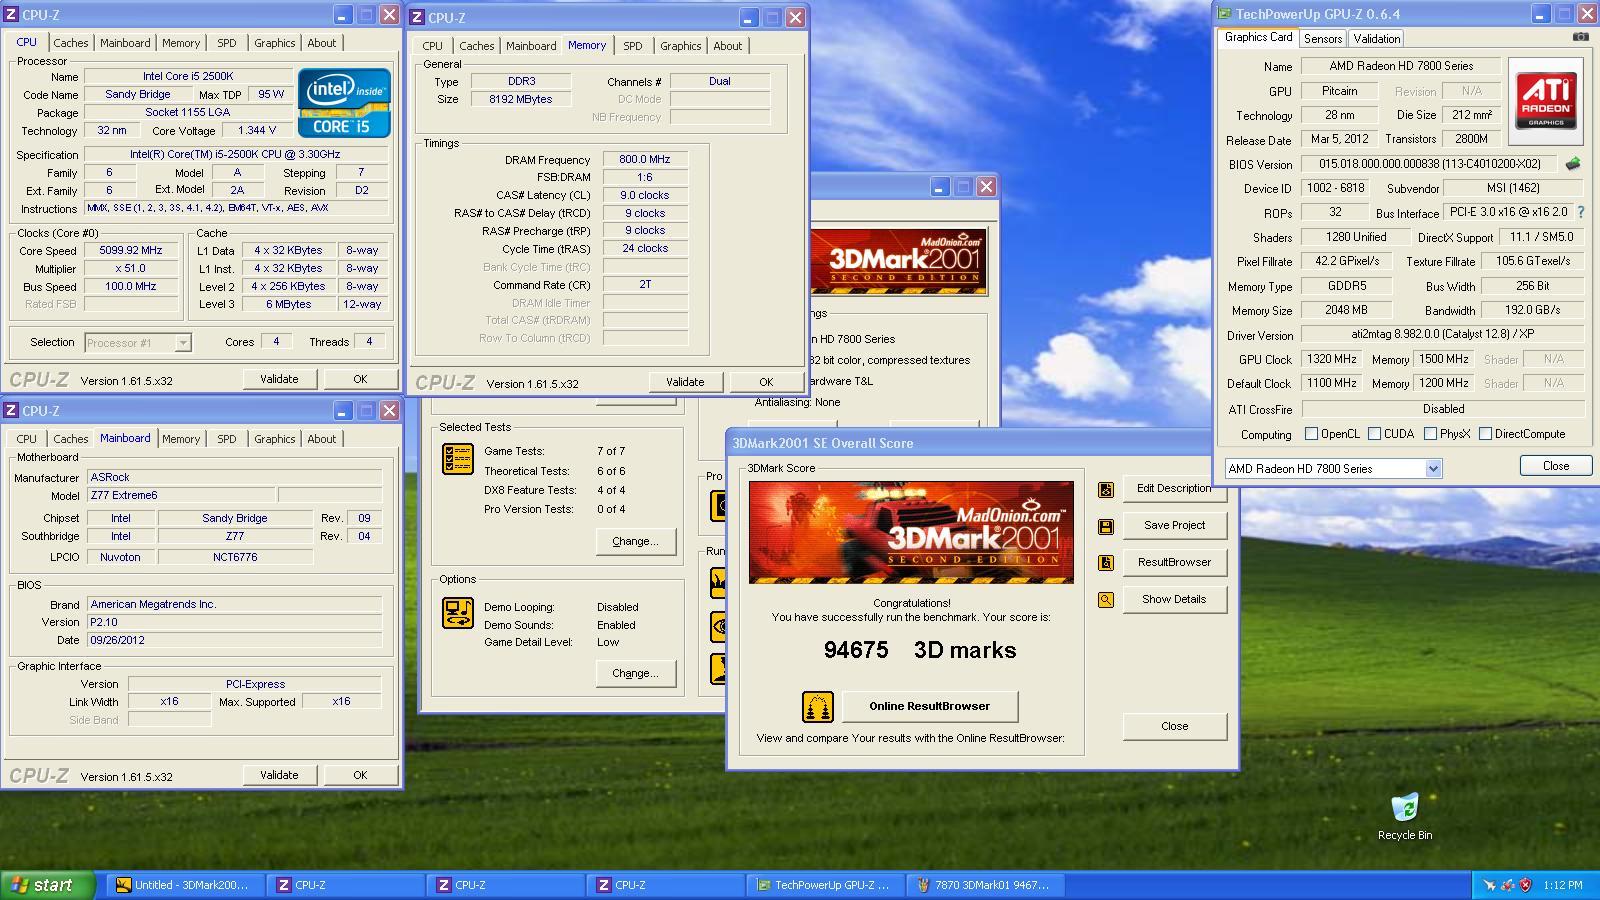Click the Edit Description button
1600x900 pixels.
(1174, 489)
